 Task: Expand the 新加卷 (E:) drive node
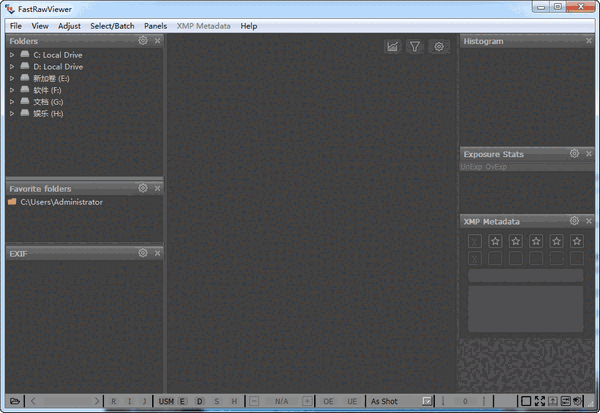coord(12,78)
